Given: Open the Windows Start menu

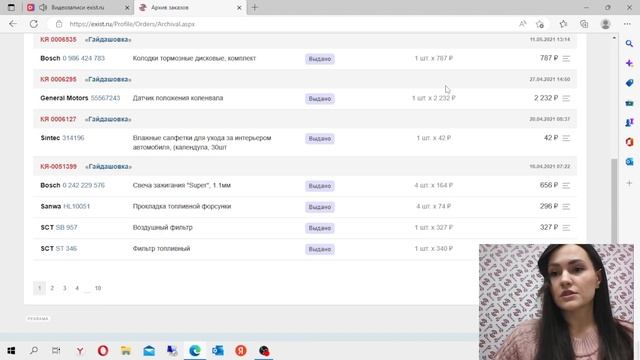Looking at the screenshot, I should point(11,351).
